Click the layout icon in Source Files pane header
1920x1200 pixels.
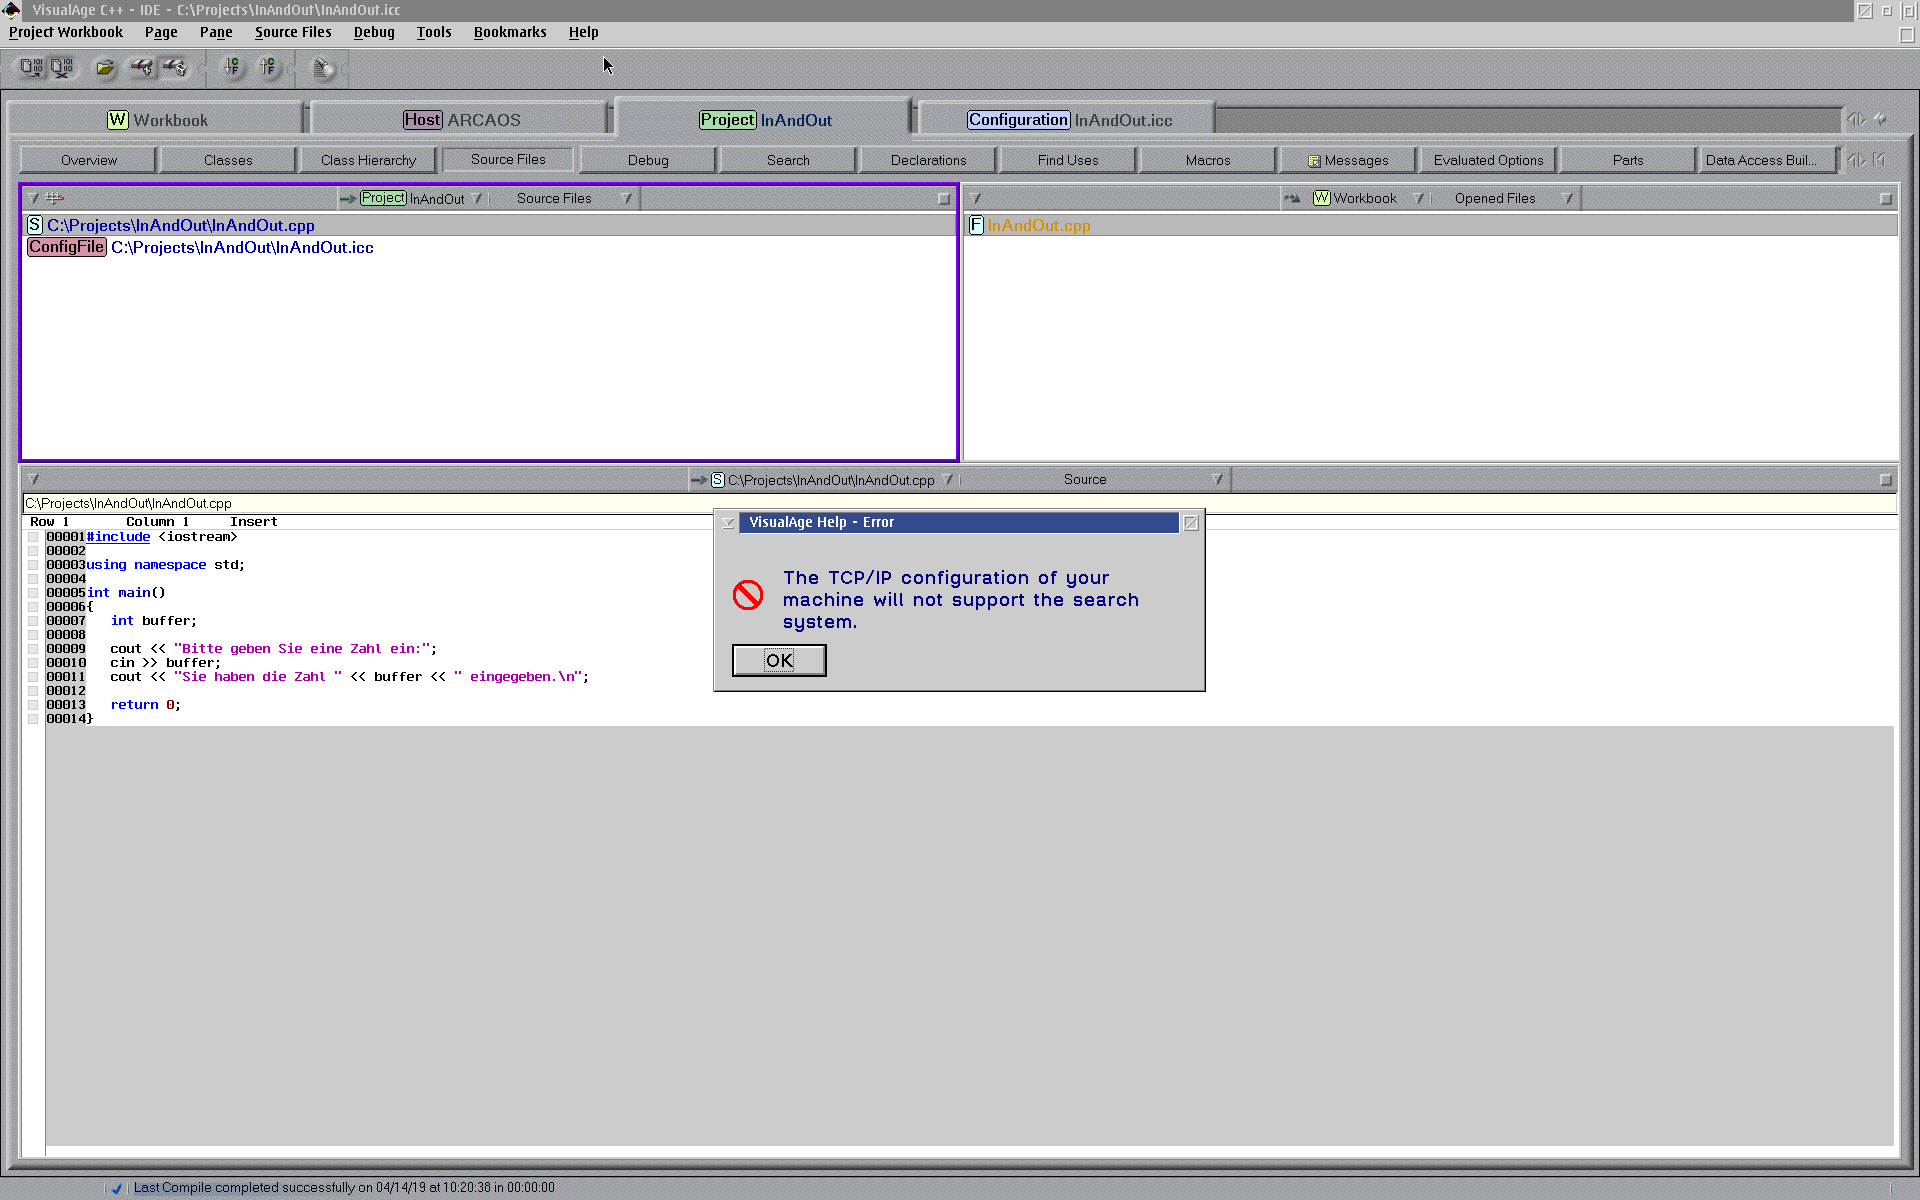tap(55, 198)
